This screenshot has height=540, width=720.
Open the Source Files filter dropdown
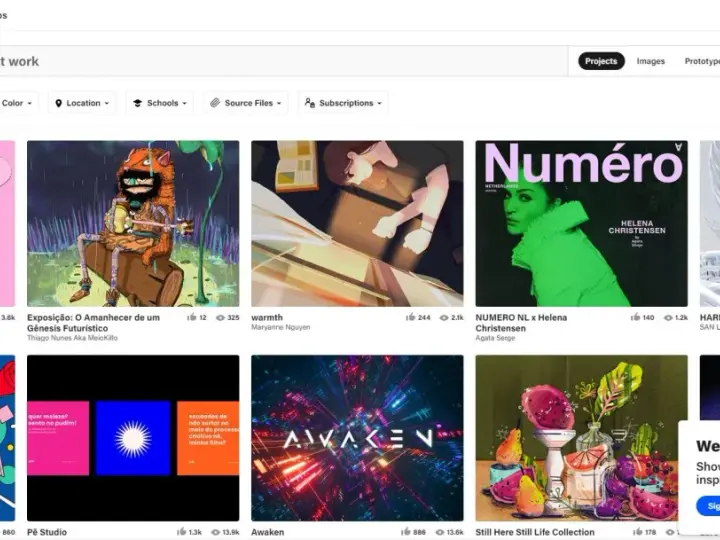(246, 103)
